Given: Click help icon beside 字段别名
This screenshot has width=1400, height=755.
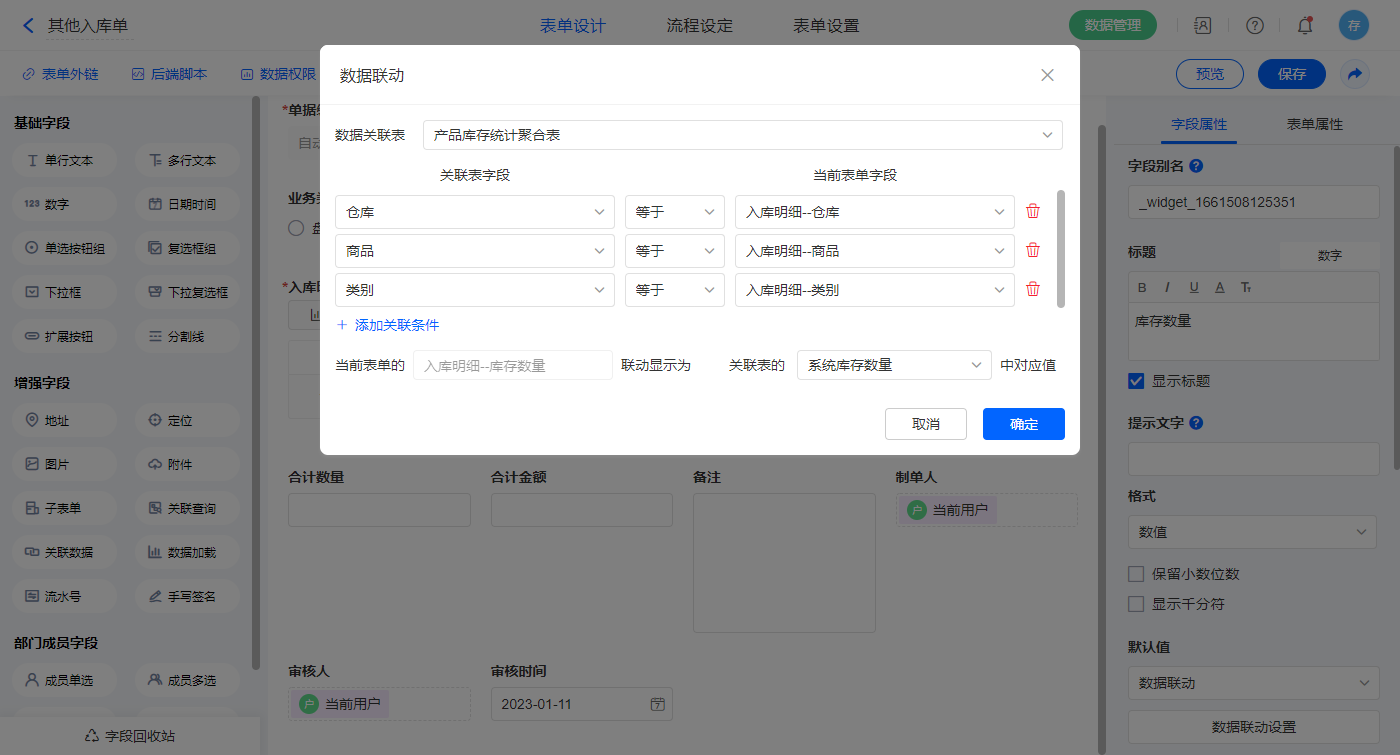Looking at the screenshot, I should click(x=1196, y=166).
